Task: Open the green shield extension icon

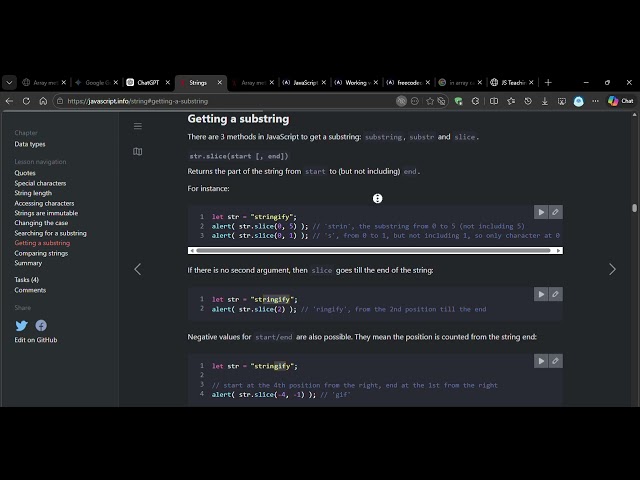Action: click(x=458, y=101)
